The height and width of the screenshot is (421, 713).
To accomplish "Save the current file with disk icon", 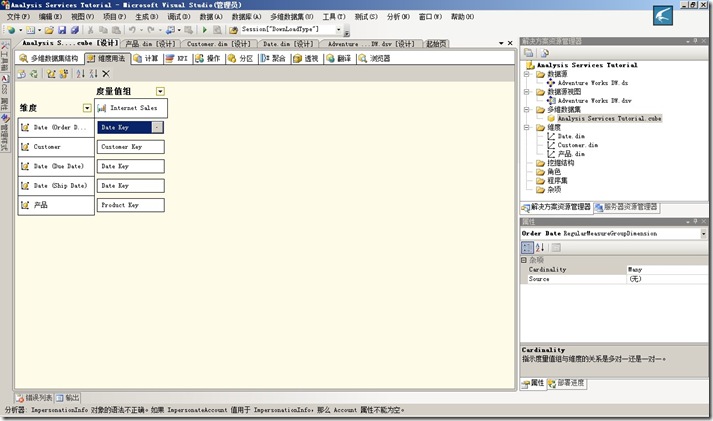I will [62, 30].
